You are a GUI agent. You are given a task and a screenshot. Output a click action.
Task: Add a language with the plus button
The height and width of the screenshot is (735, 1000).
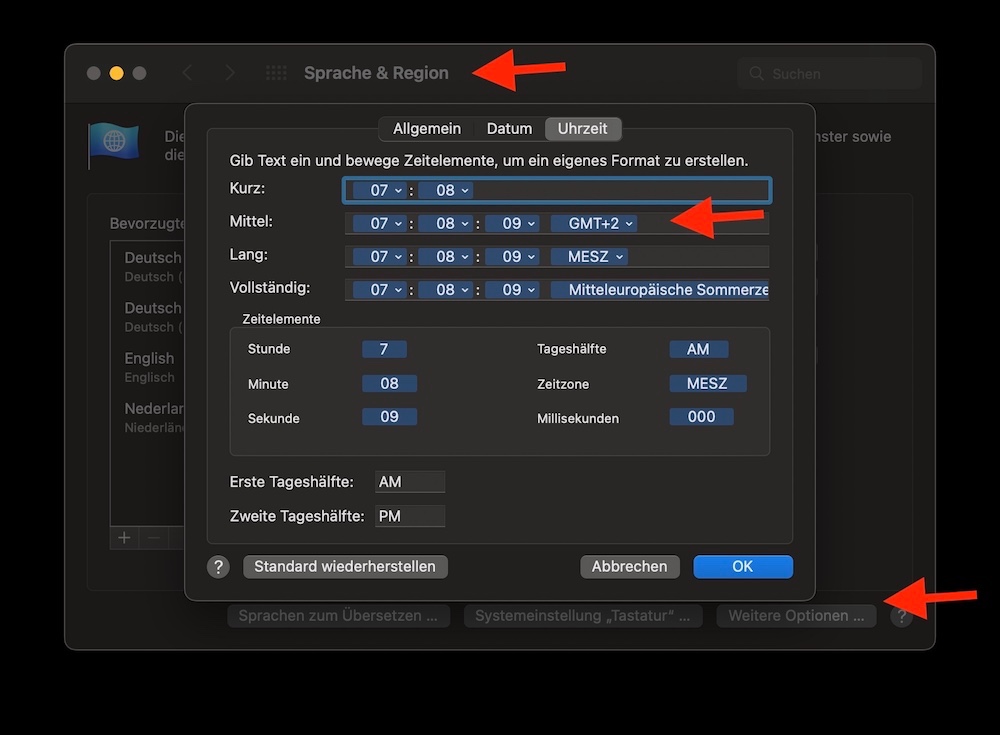124,538
